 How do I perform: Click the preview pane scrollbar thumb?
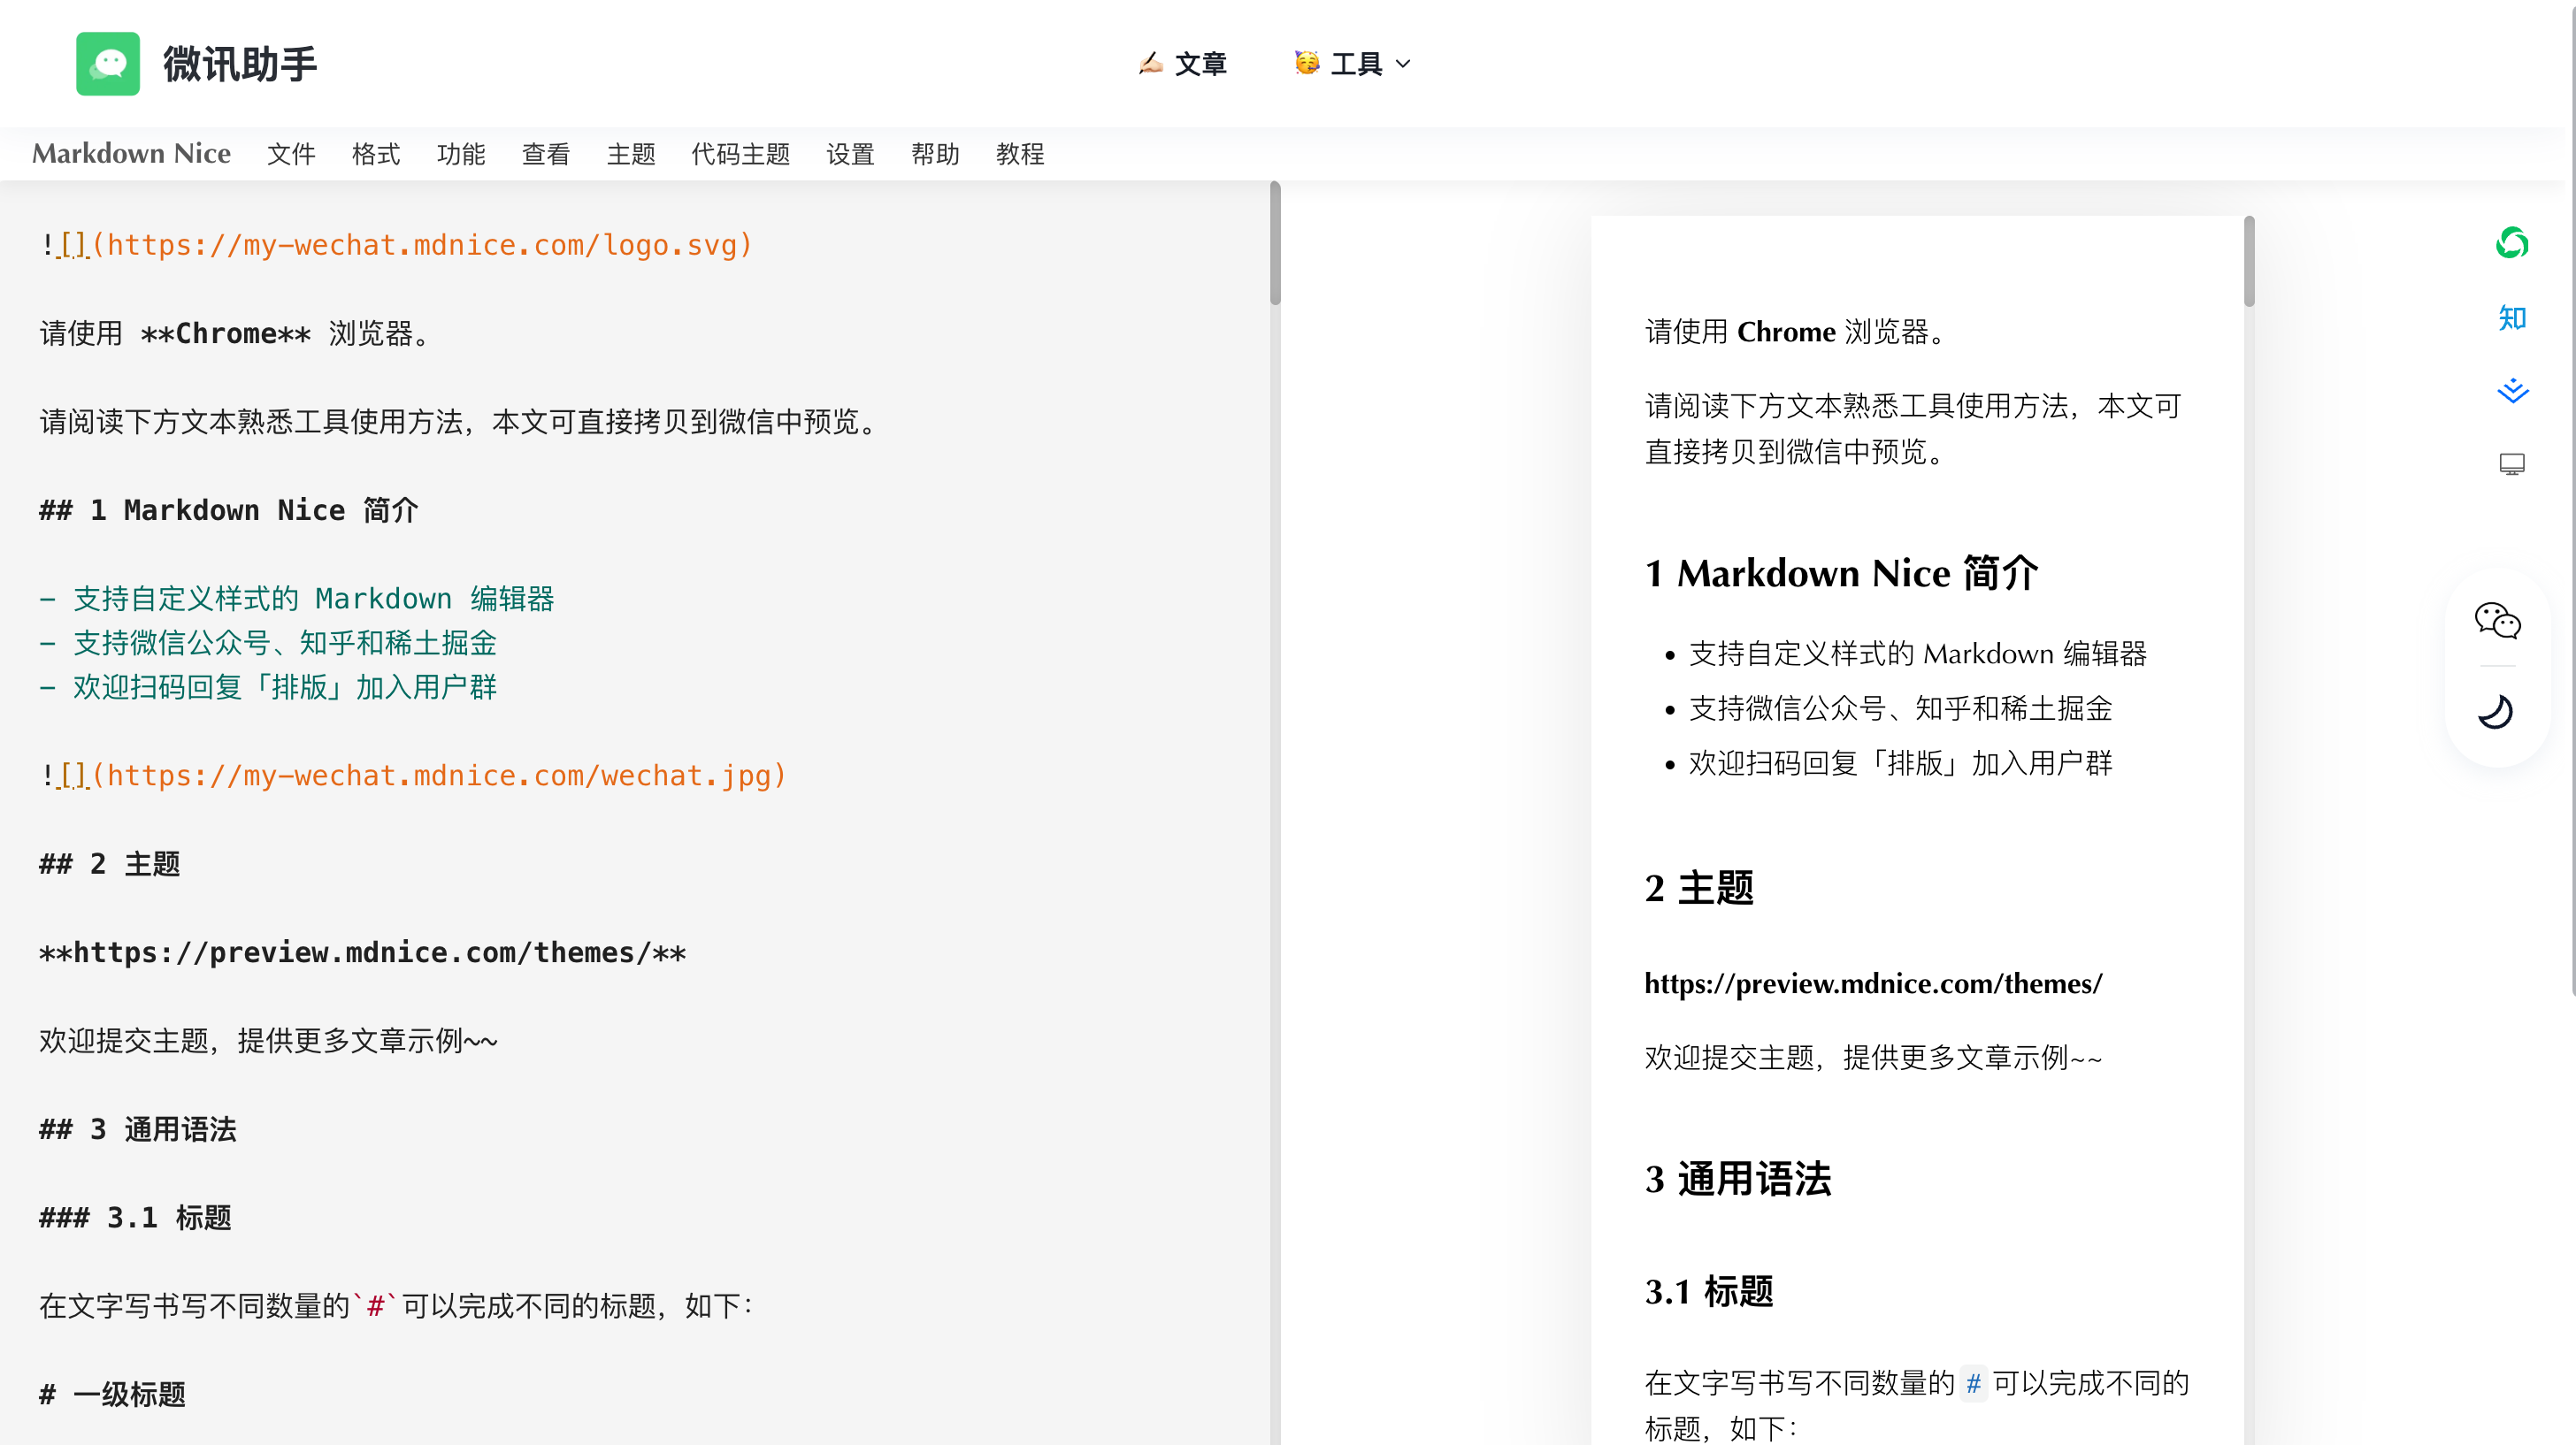2249,262
